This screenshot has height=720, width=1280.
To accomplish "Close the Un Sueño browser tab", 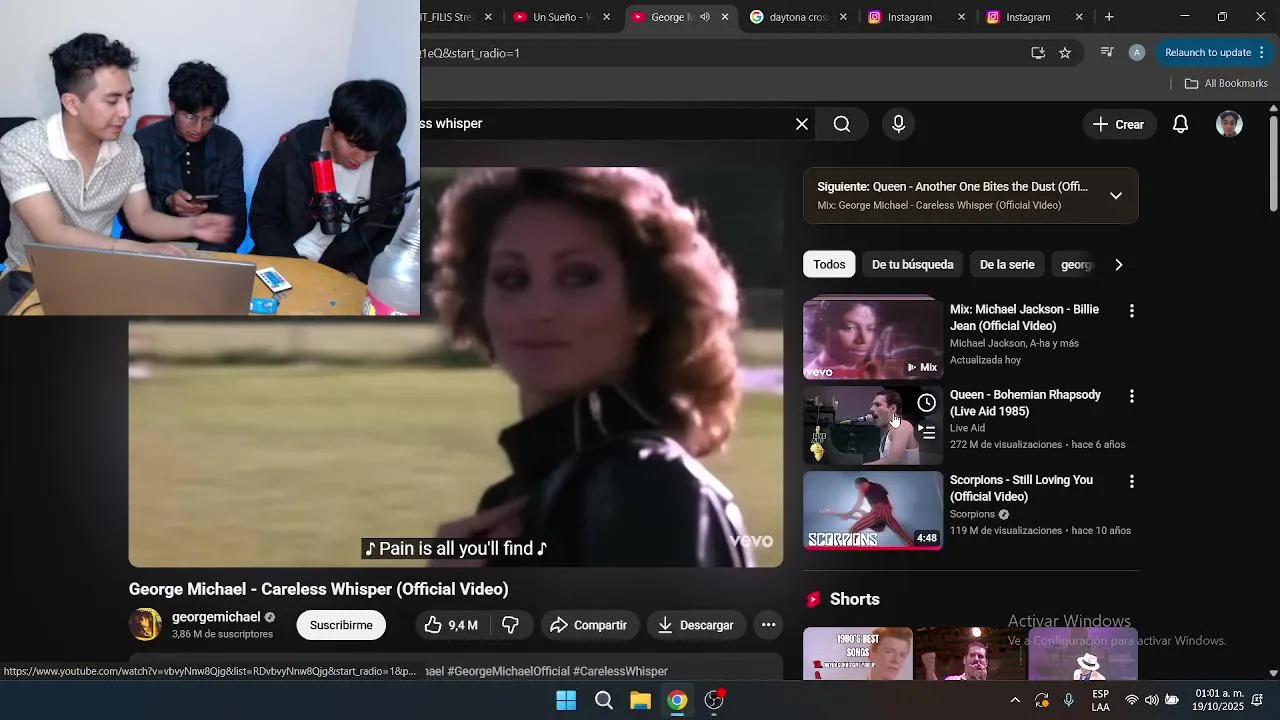I will pos(606,17).
